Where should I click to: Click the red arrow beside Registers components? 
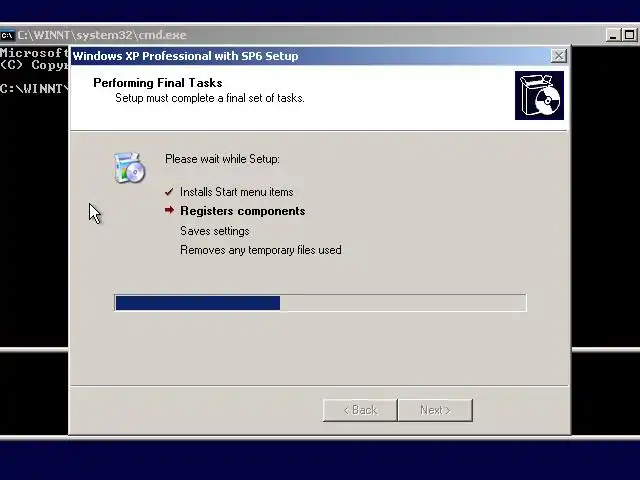[x=169, y=210]
